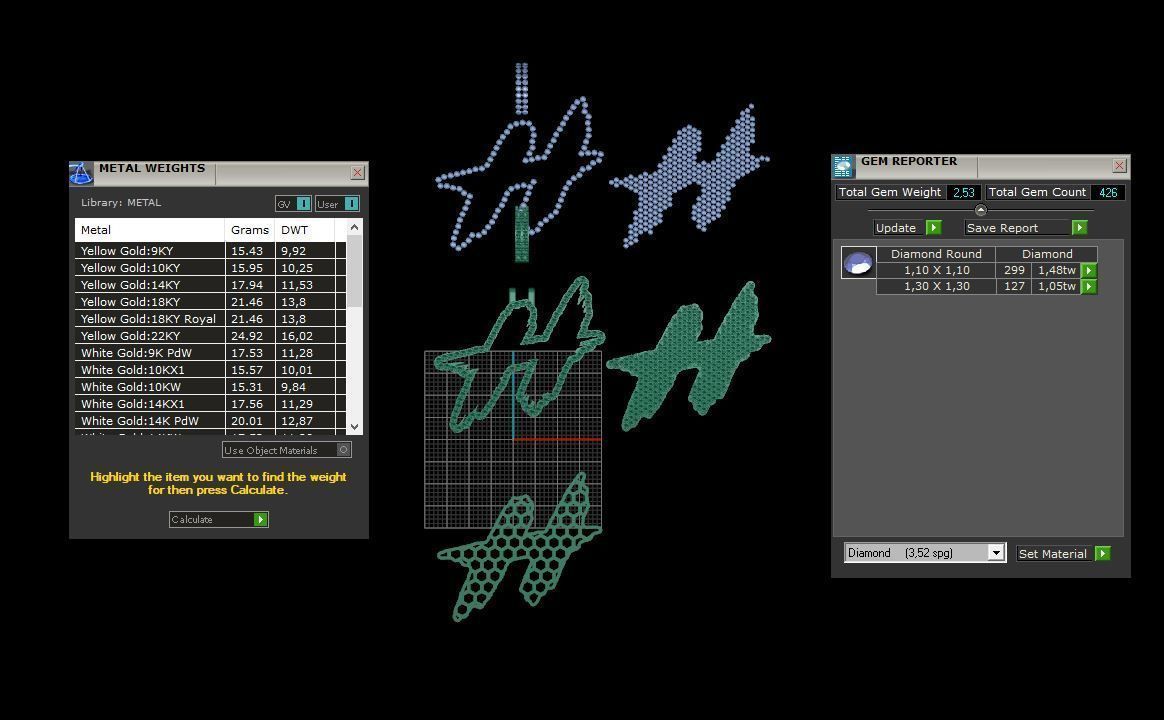Select White Gold:14K PdW row

(210, 422)
